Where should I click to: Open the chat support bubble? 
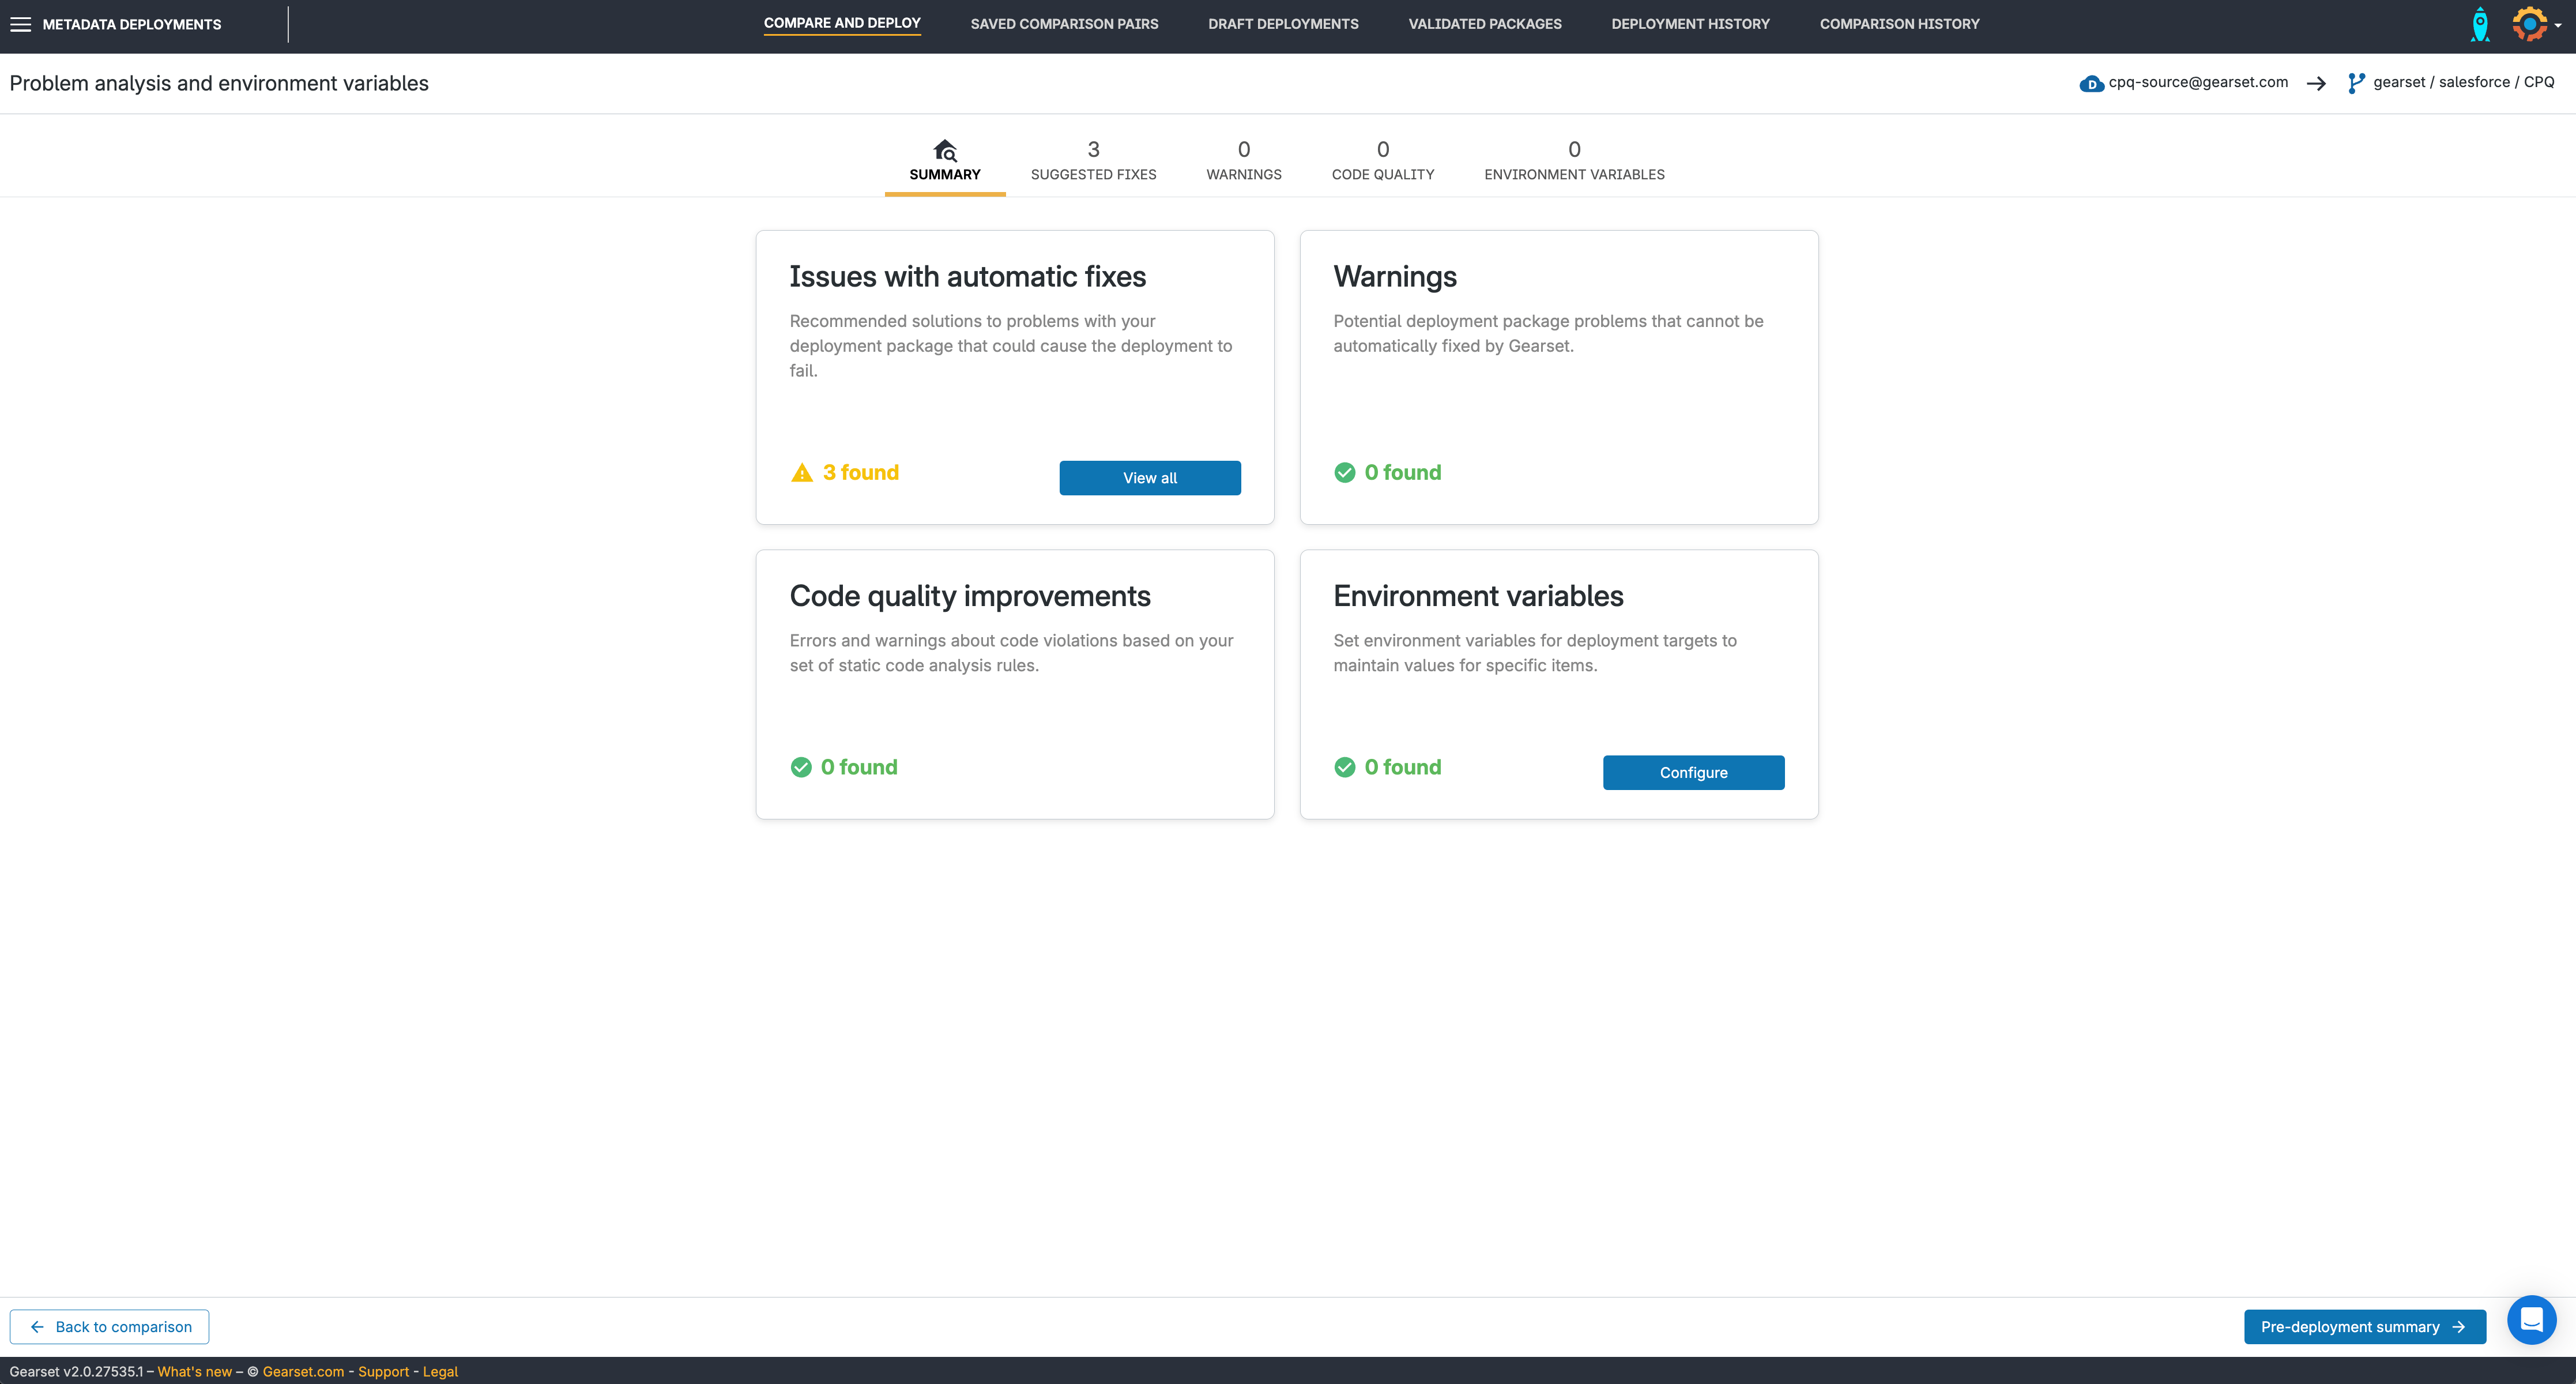click(2531, 1320)
